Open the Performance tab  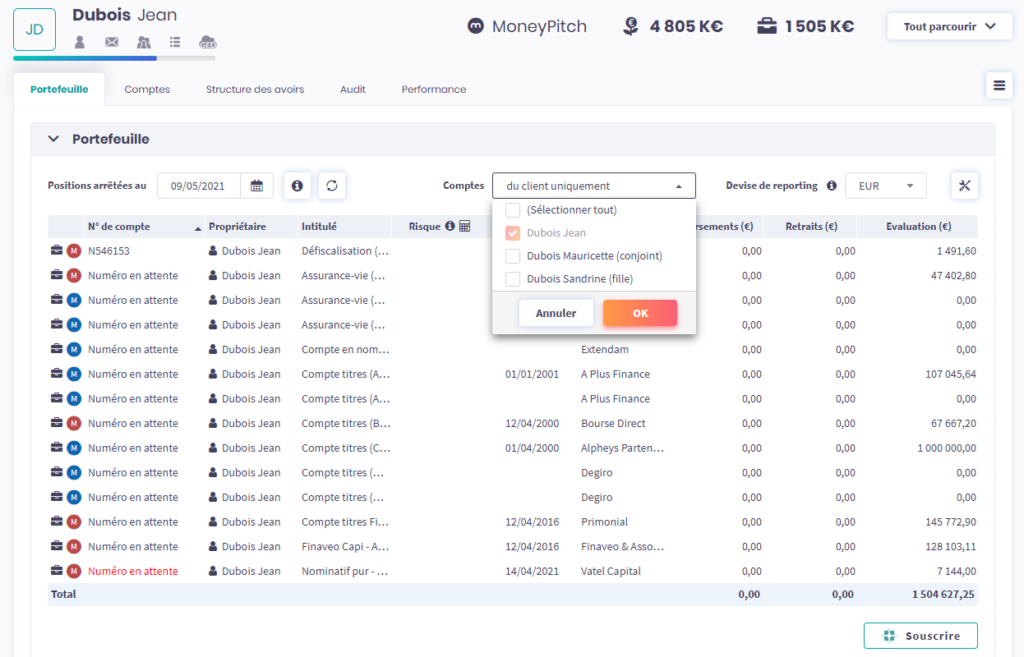pos(434,89)
